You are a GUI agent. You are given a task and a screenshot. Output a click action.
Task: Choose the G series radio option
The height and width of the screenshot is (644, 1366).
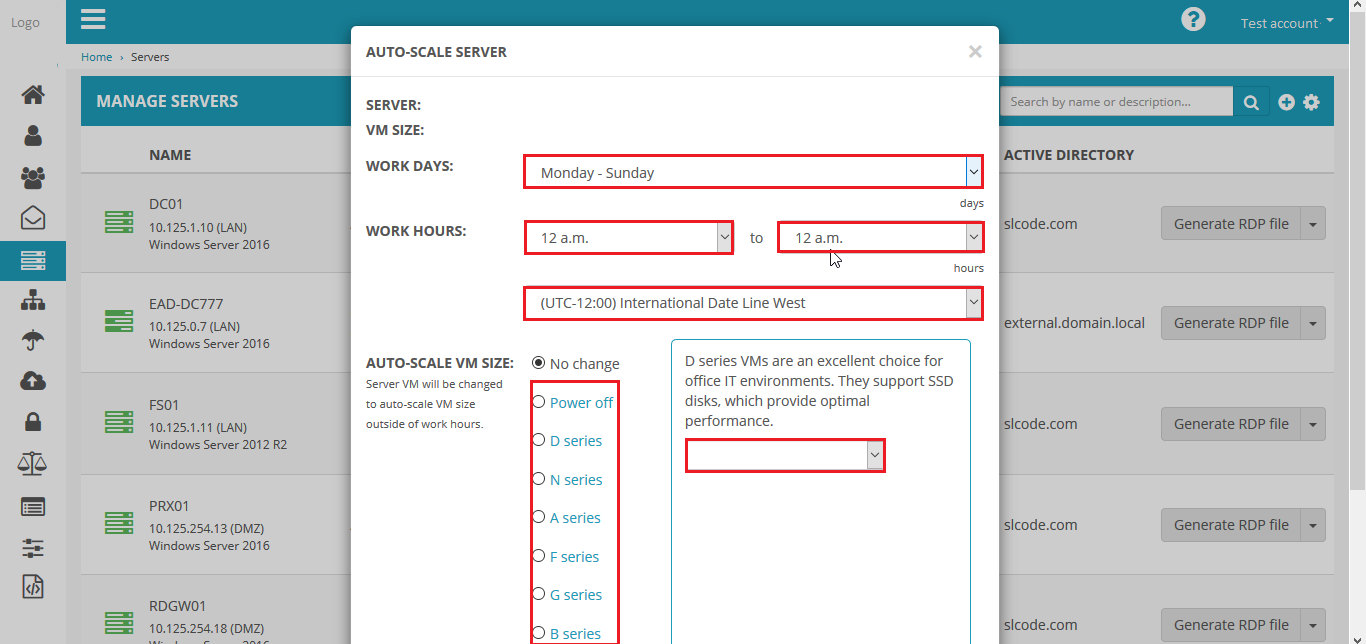[x=539, y=594]
